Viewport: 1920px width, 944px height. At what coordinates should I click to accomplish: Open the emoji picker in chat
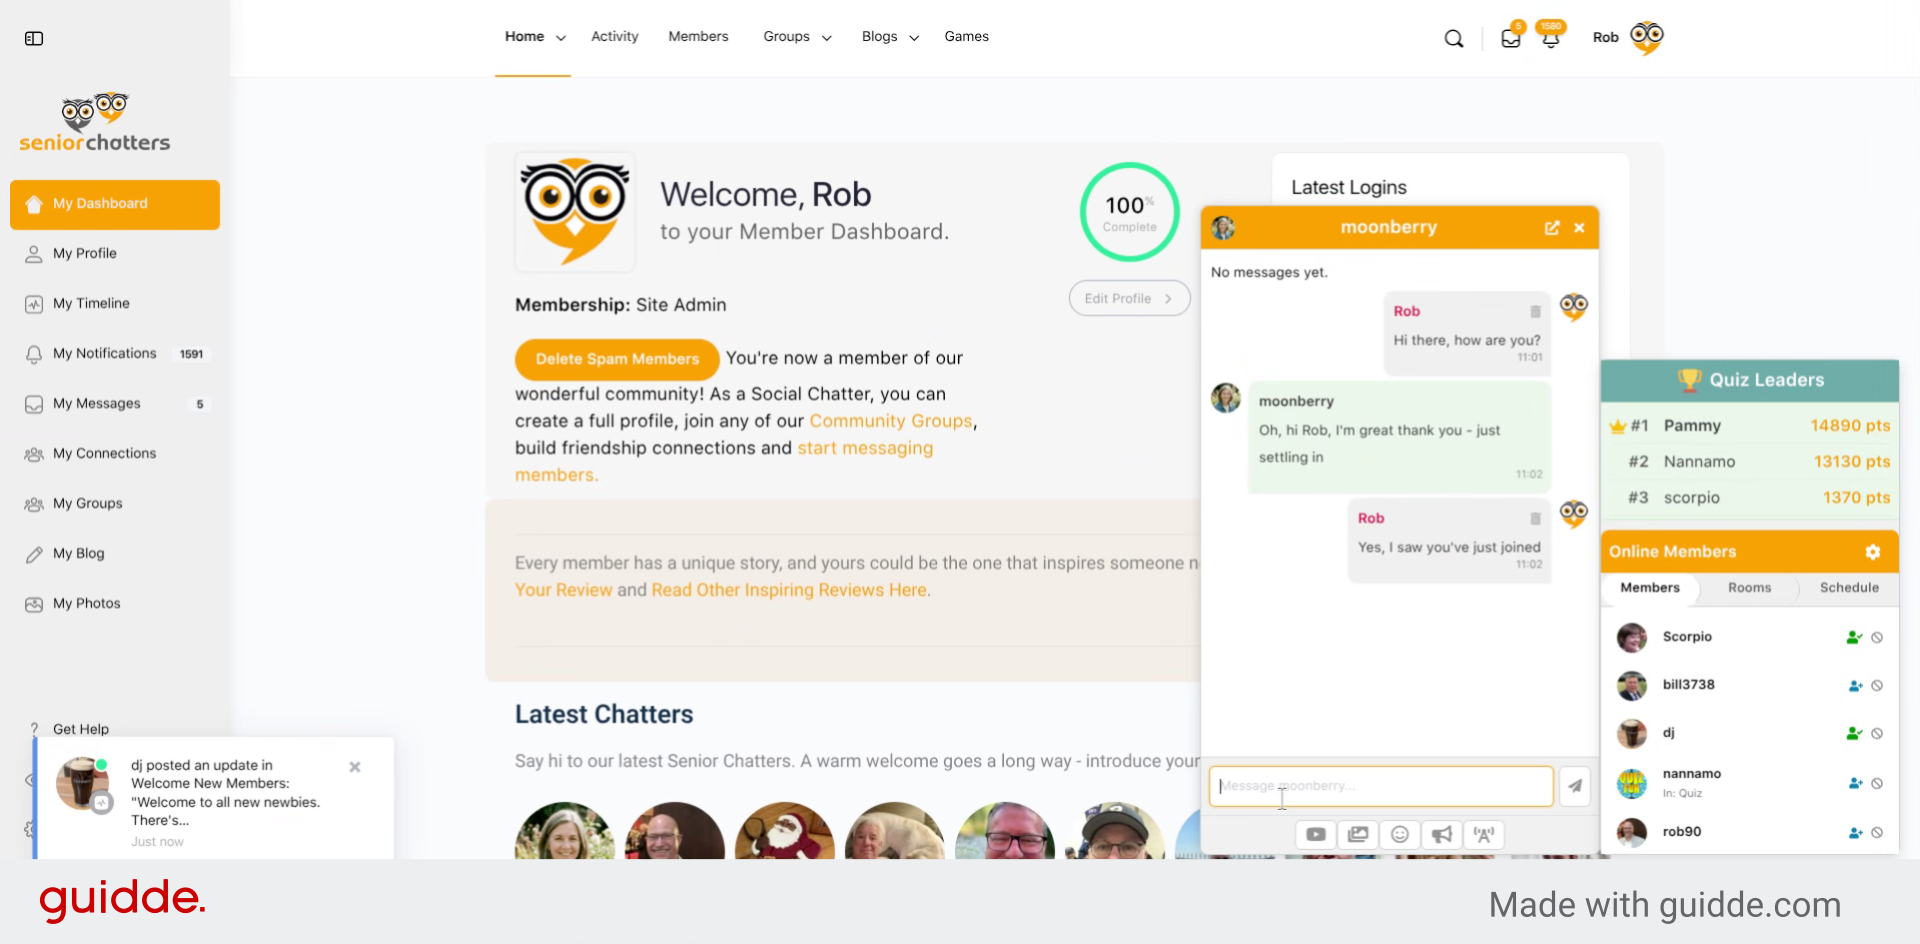(x=1400, y=834)
